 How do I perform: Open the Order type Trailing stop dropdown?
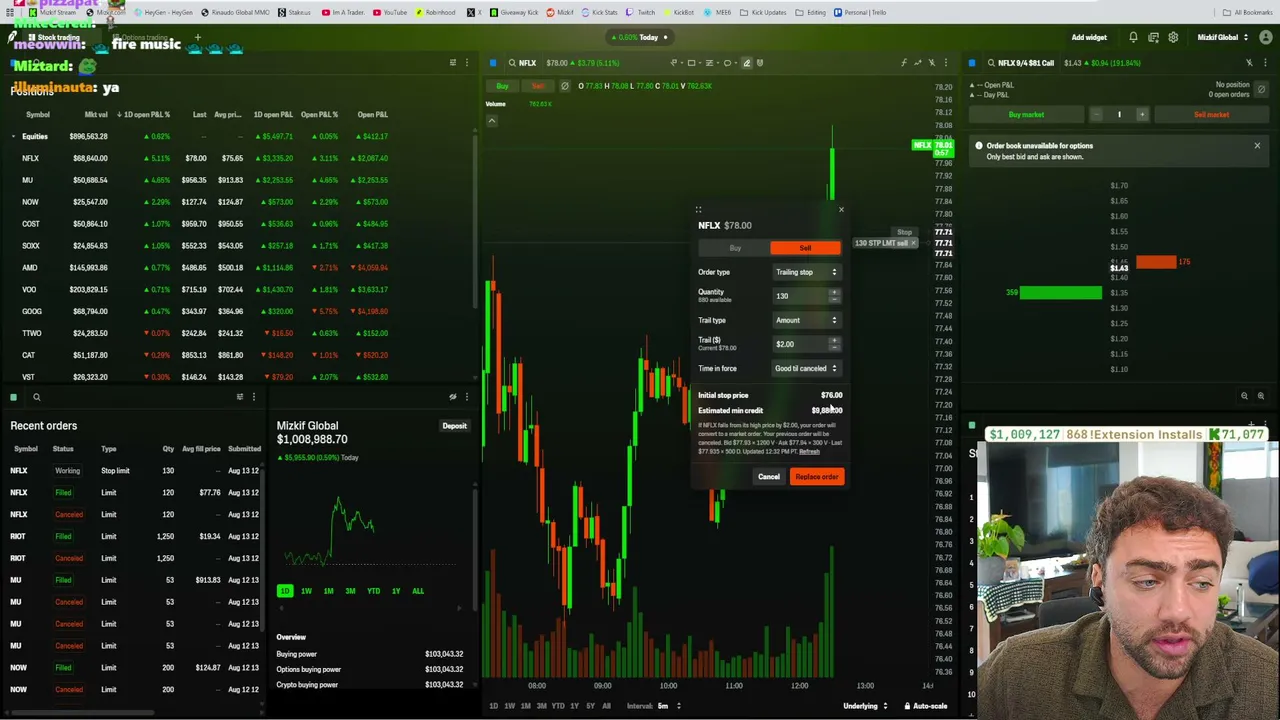tap(806, 272)
